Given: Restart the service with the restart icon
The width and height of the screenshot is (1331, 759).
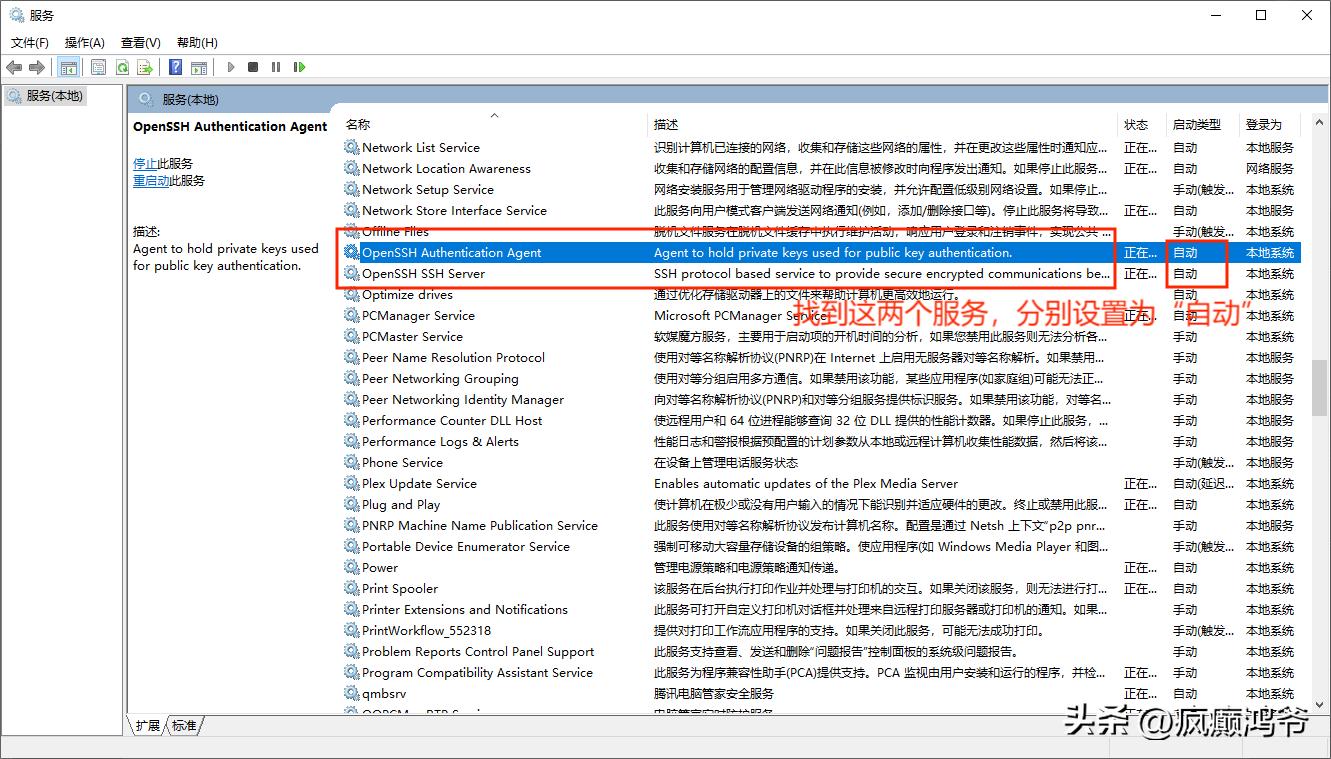Looking at the screenshot, I should 300,67.
